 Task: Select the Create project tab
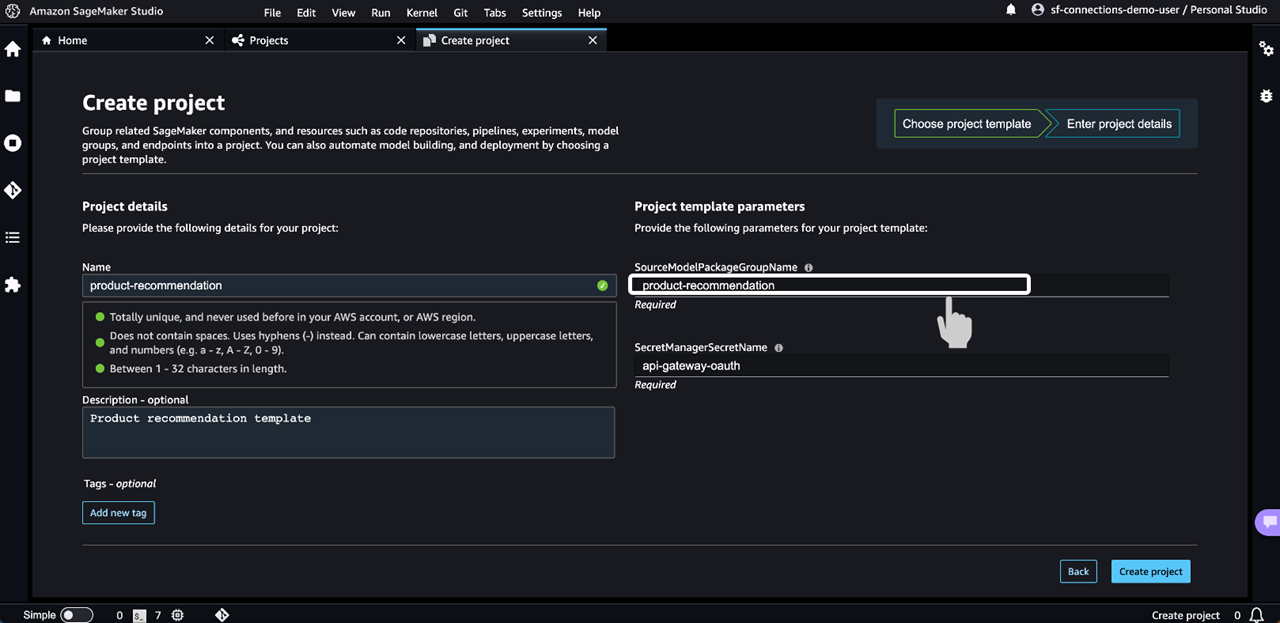point(510,40)
